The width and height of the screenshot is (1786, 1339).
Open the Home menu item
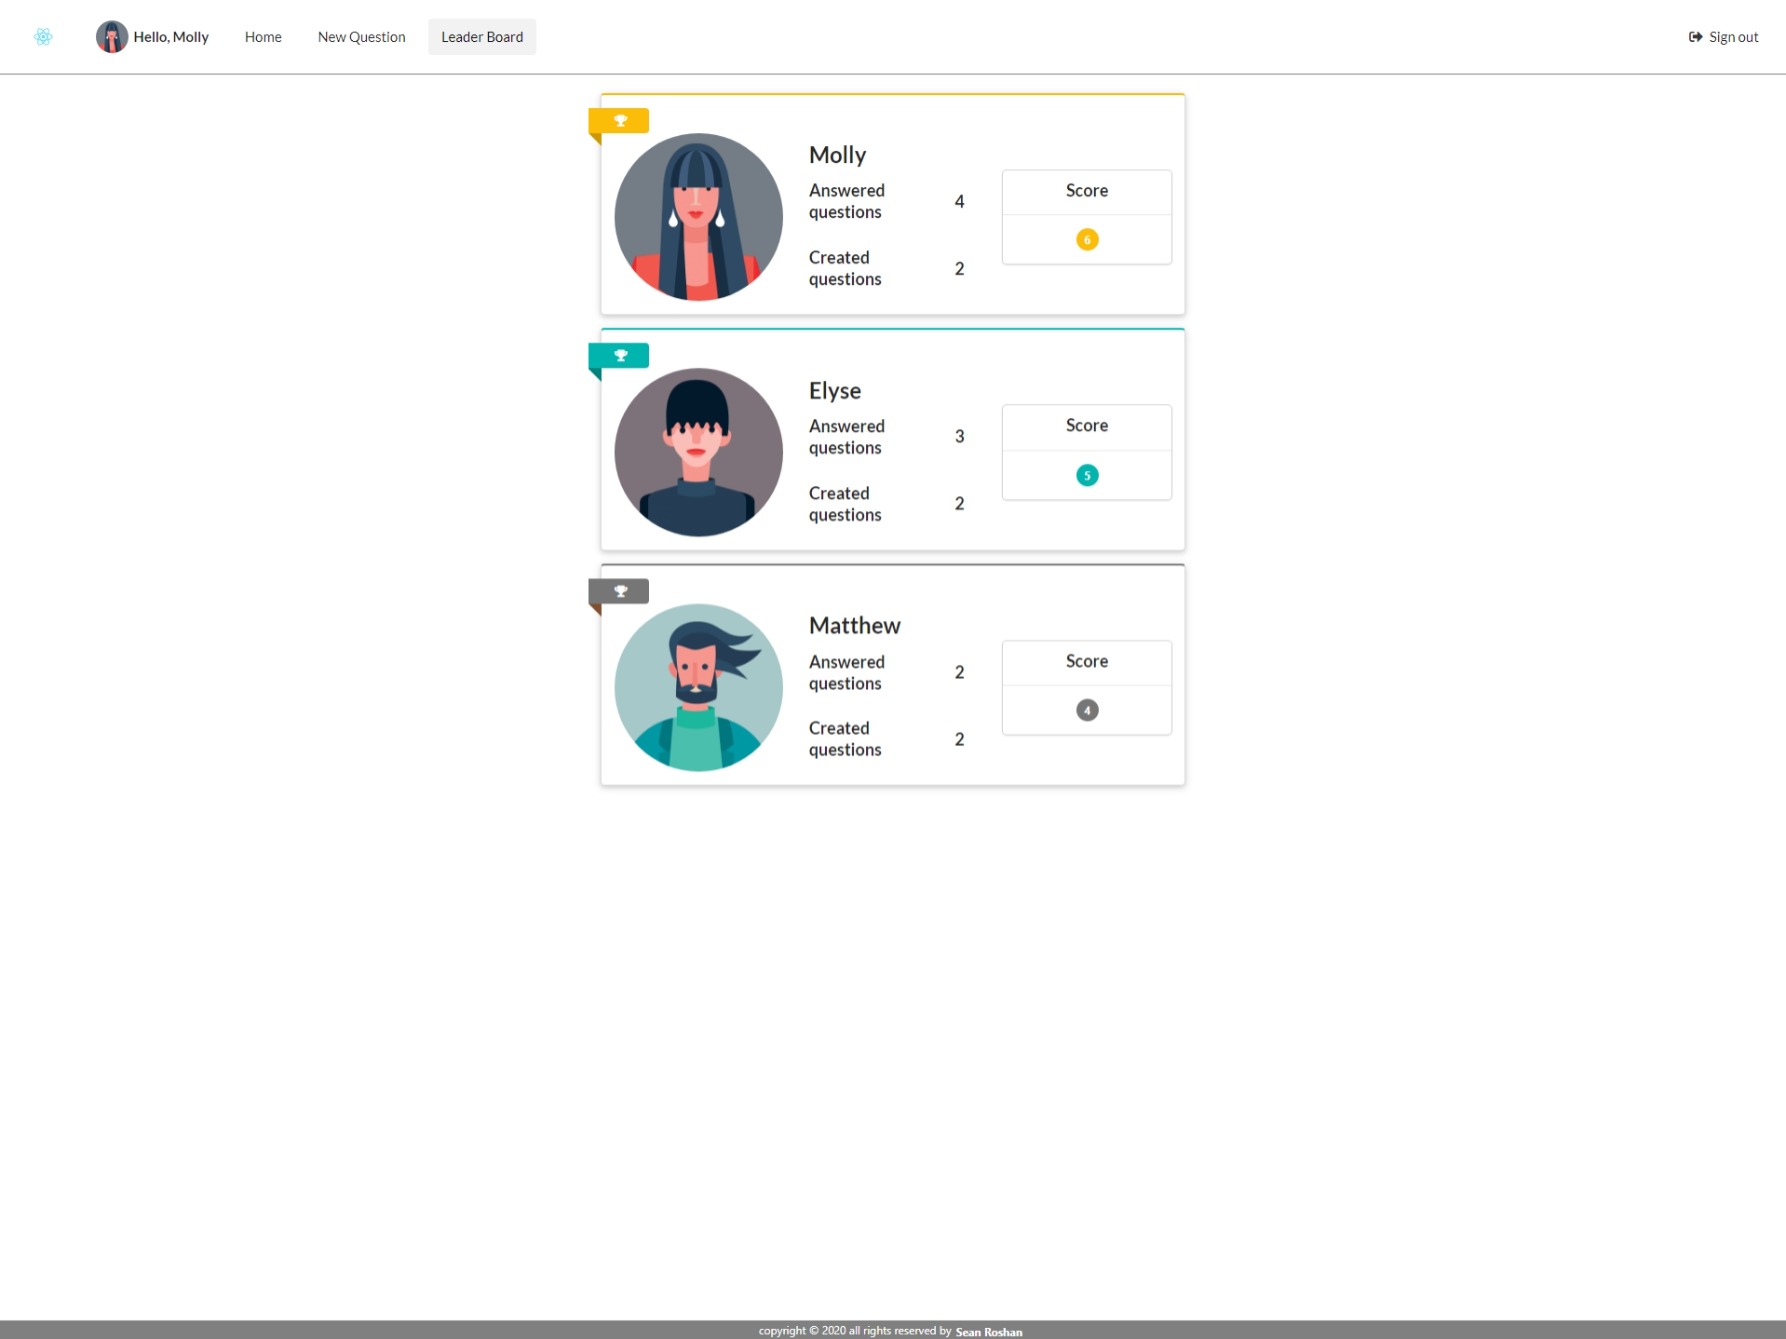263,37
